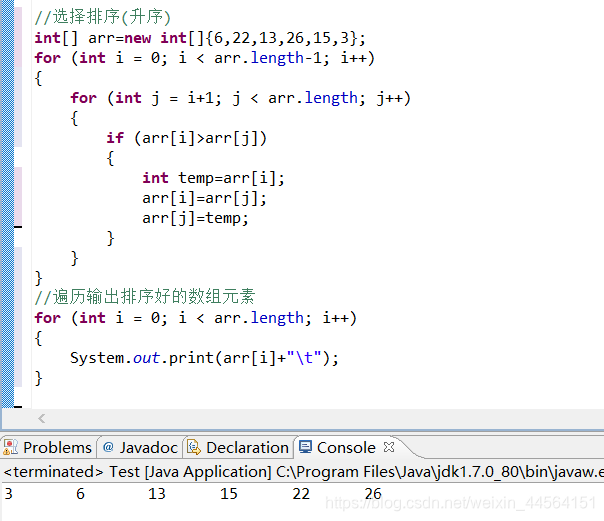Click the outer for loop with arr.length-1
Viewport: 604px width, 521px height.
[x=205, y=58]
